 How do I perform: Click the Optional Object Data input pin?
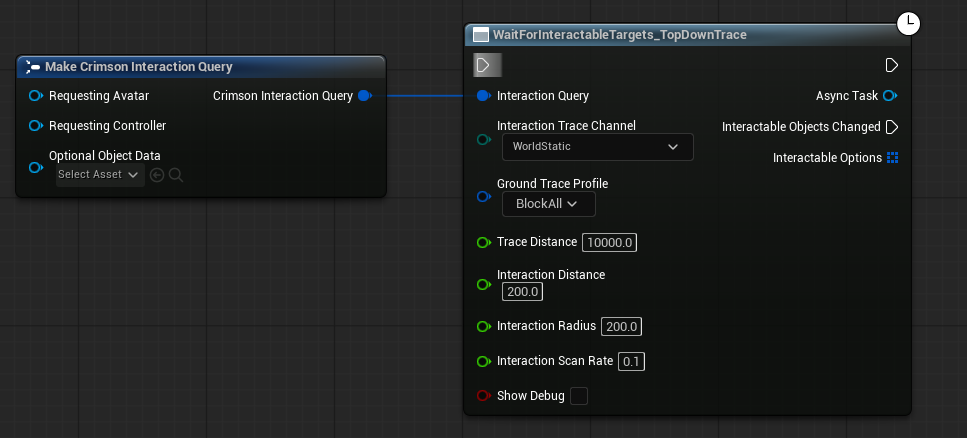[36, 167]
